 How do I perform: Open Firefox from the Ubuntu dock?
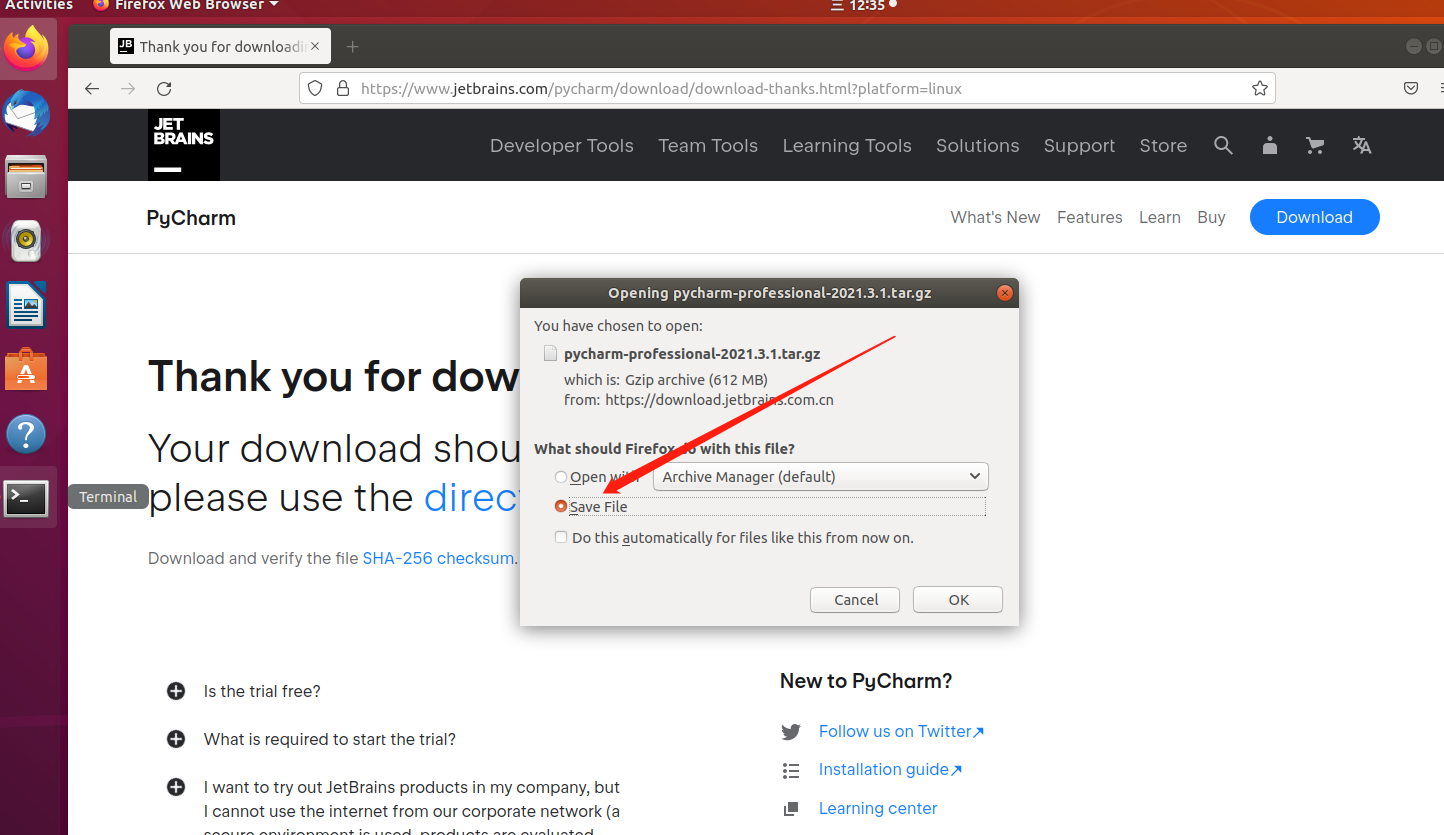tap(27, 47)
